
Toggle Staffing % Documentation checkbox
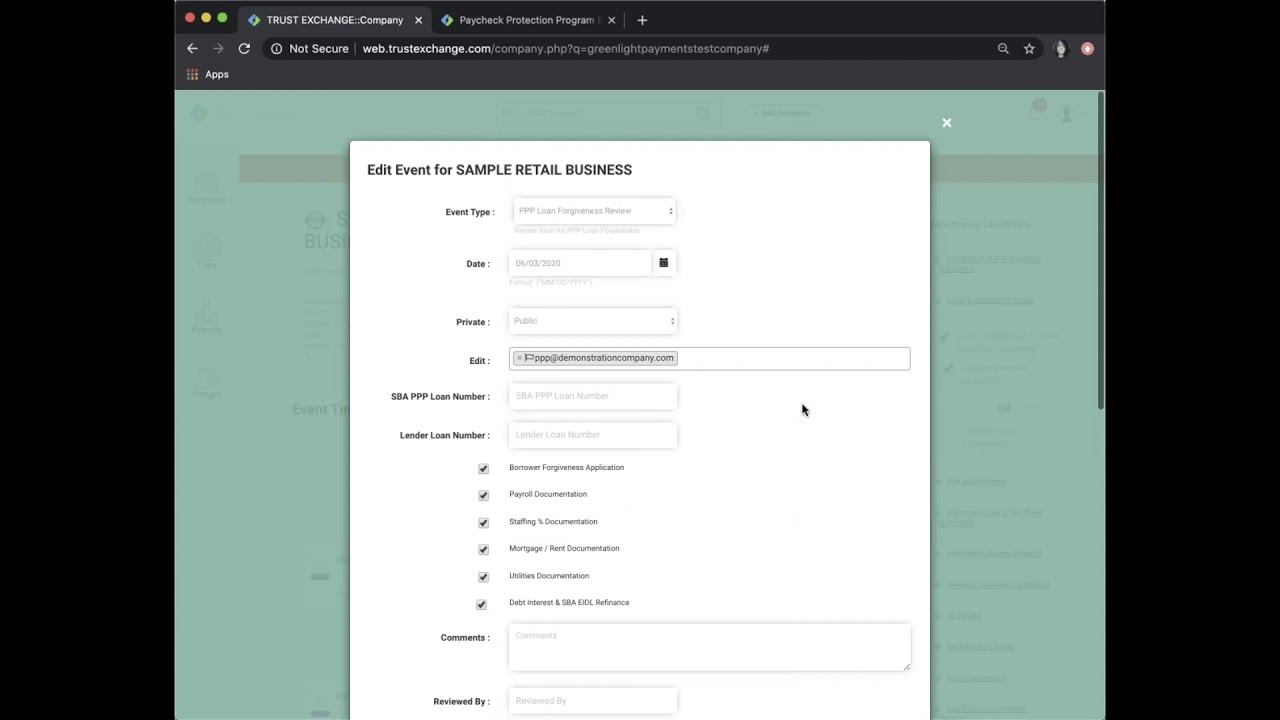pyautogui.click(x=483, y=522)
